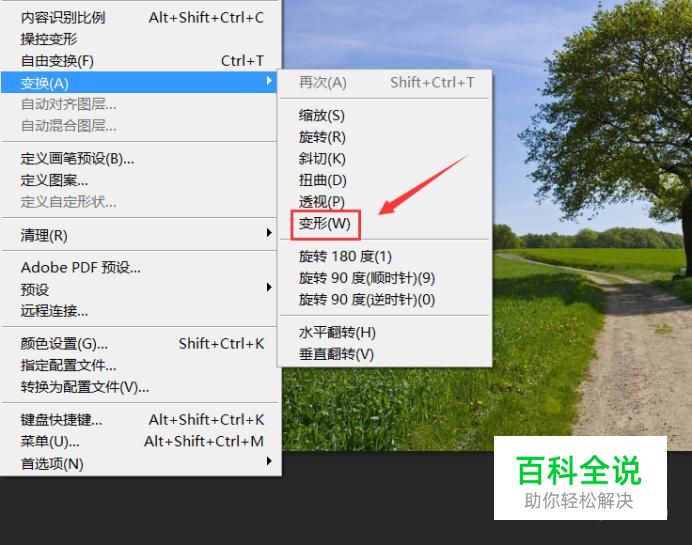Select 远程连接... menu item
The height and width of the screenshot is (545, 692).
coord(140,311)
